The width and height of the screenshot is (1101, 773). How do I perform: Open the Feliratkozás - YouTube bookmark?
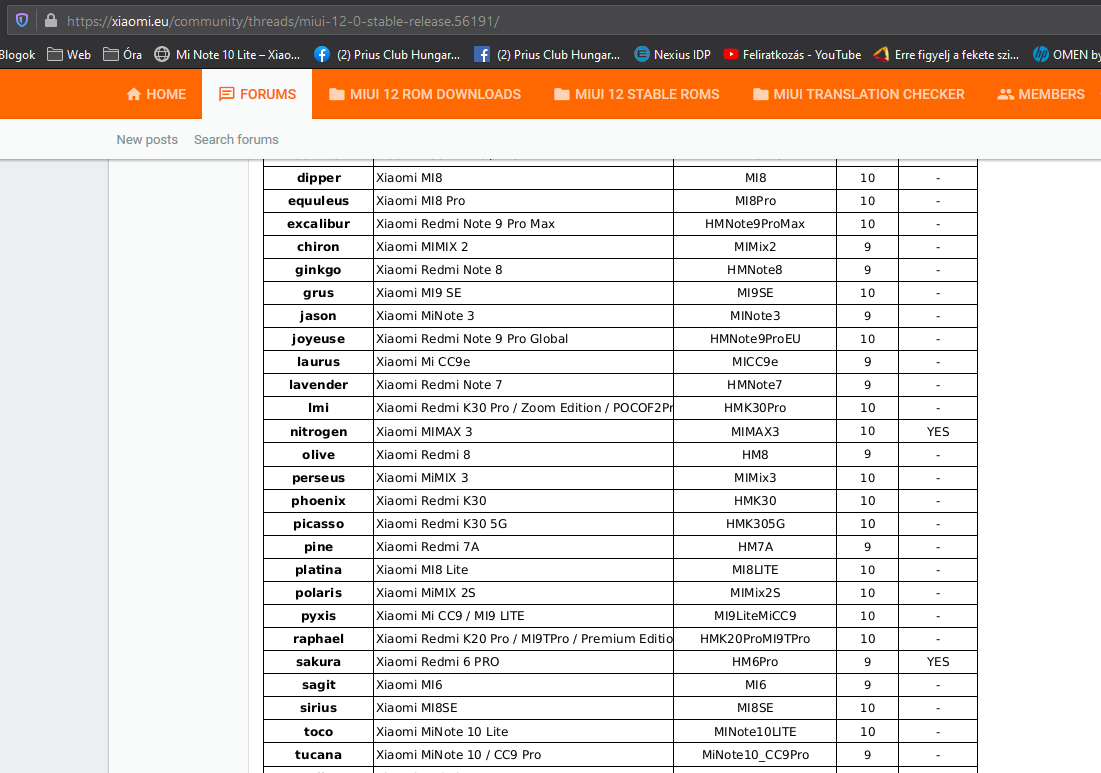[x=792, y=55]
